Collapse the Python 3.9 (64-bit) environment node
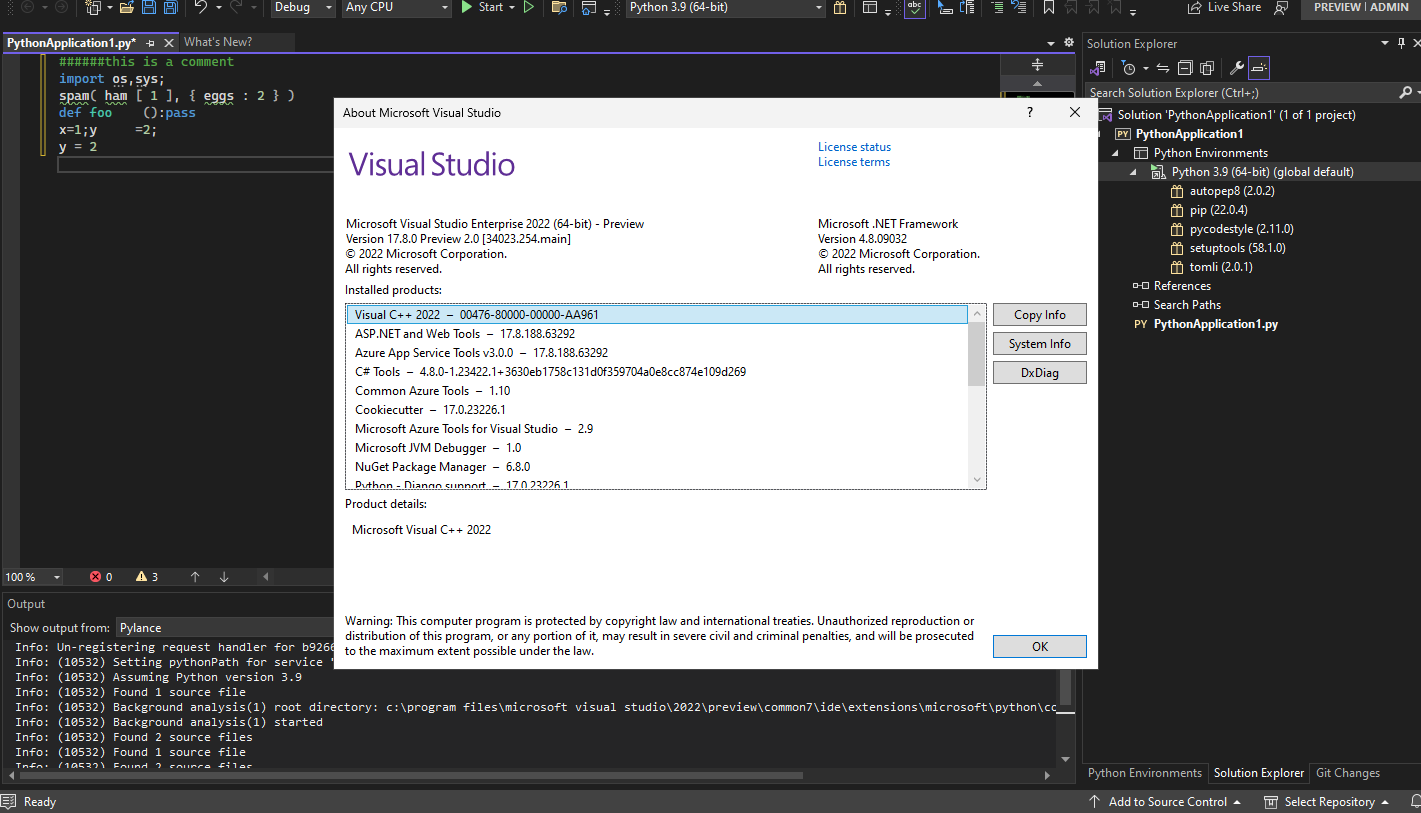Image resolution: width=1421 pixels, height=813 pixels. [1133, 171]
